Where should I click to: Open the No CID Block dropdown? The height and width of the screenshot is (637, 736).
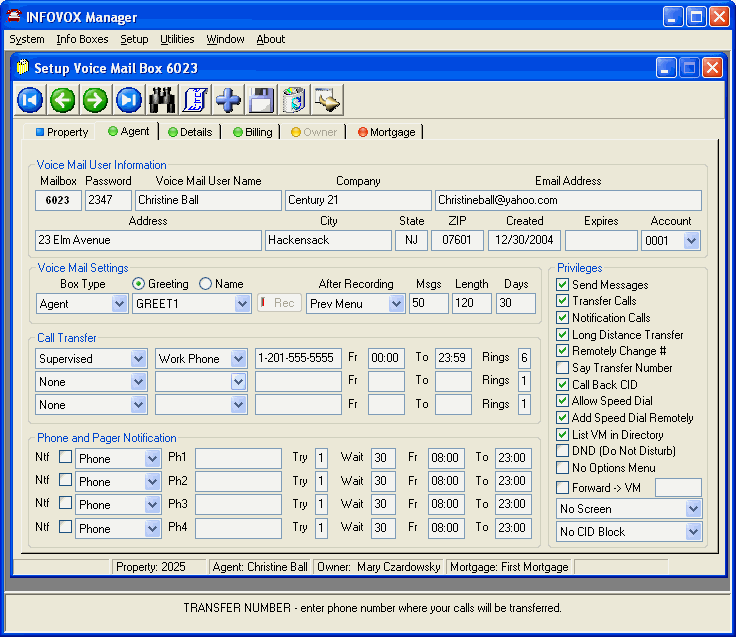coord(693,531)
